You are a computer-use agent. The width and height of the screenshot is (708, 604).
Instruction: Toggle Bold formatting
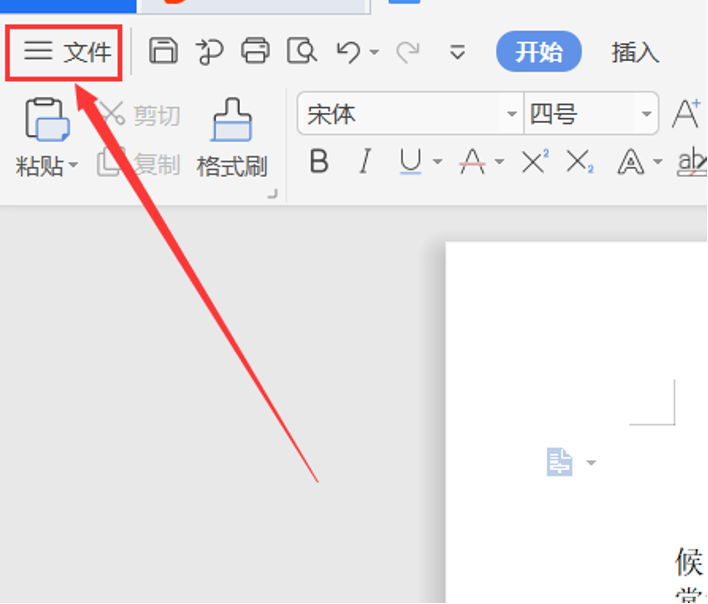[319, 161]
